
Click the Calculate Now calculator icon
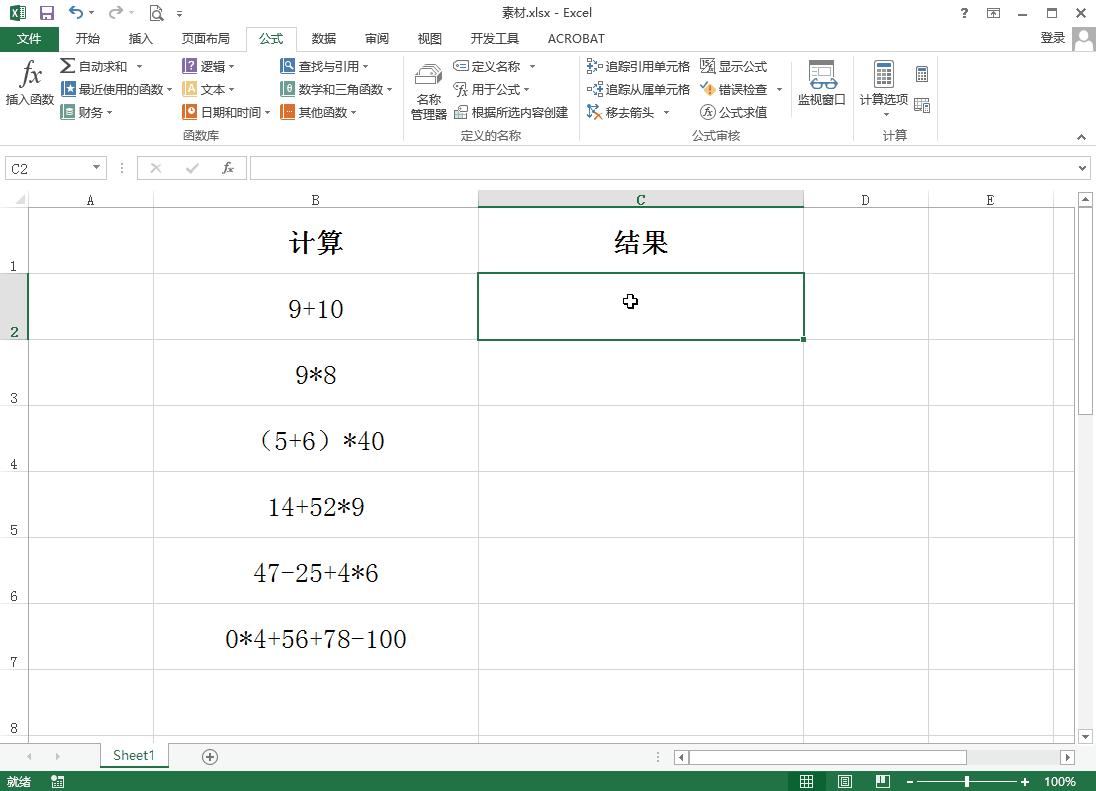922,73
